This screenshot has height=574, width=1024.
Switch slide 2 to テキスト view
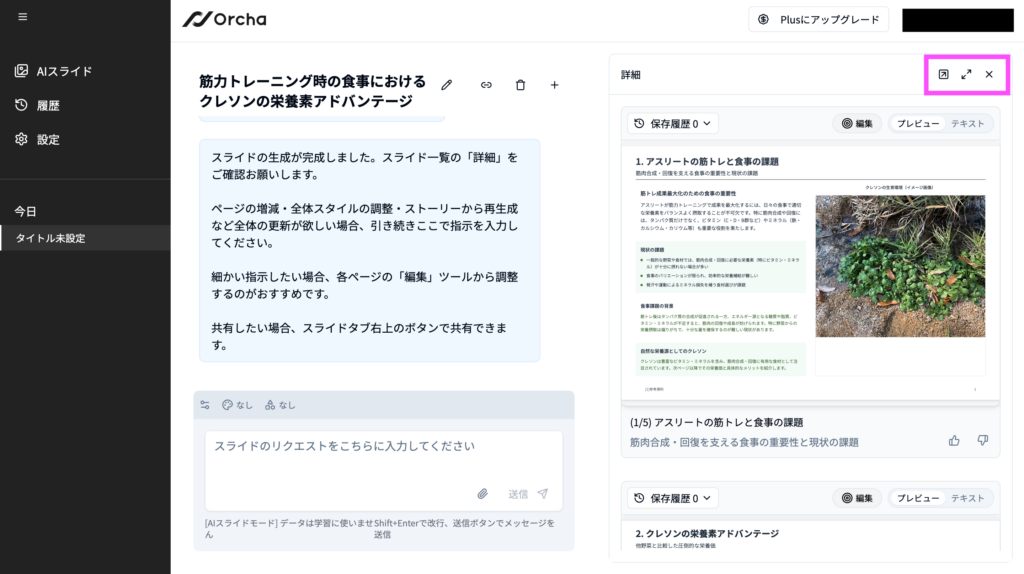pos(967,498)
